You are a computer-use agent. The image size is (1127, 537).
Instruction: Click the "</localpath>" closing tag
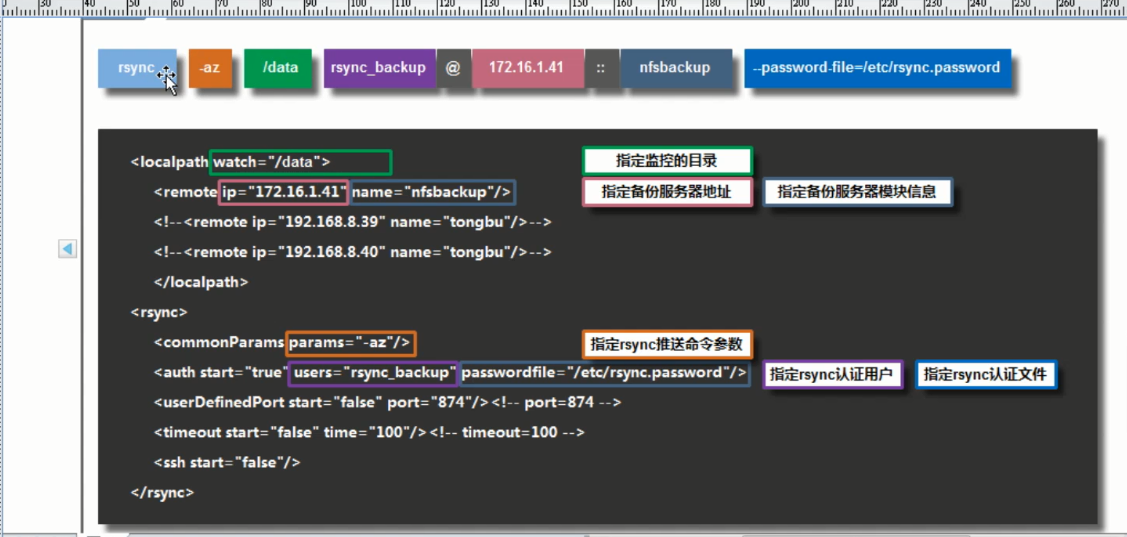tap(201, 283)
